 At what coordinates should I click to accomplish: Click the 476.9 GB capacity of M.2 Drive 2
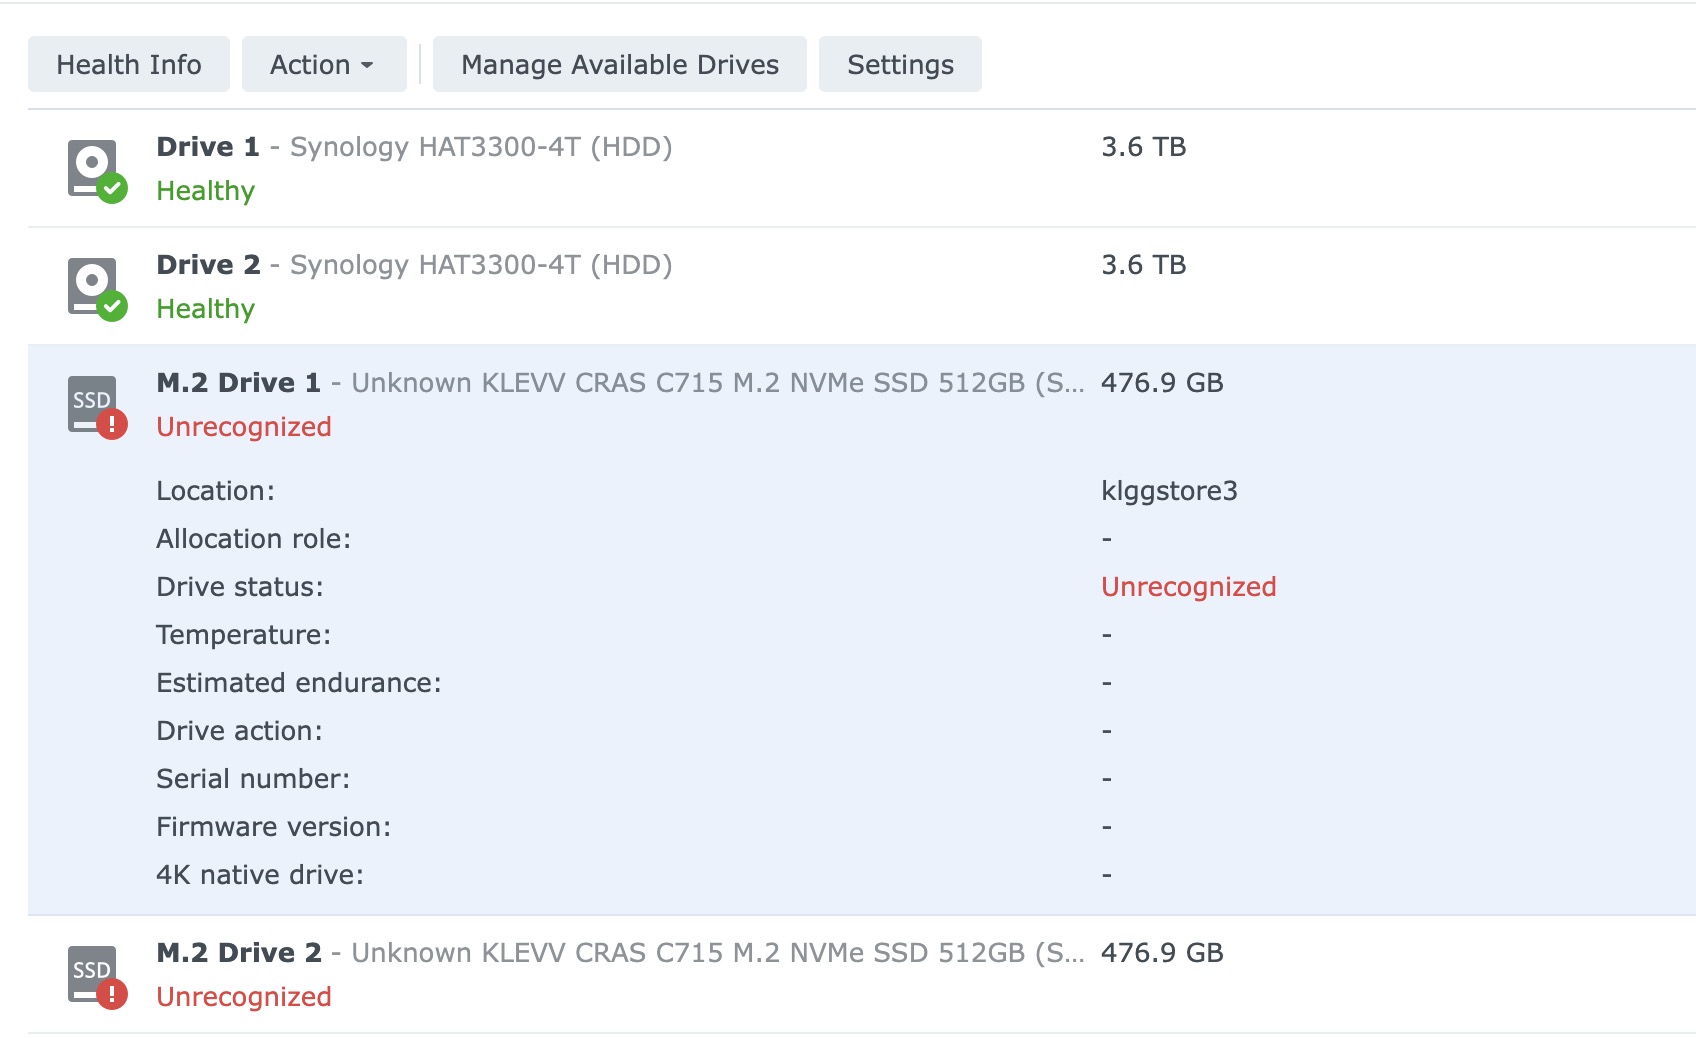click(1162, 954)
